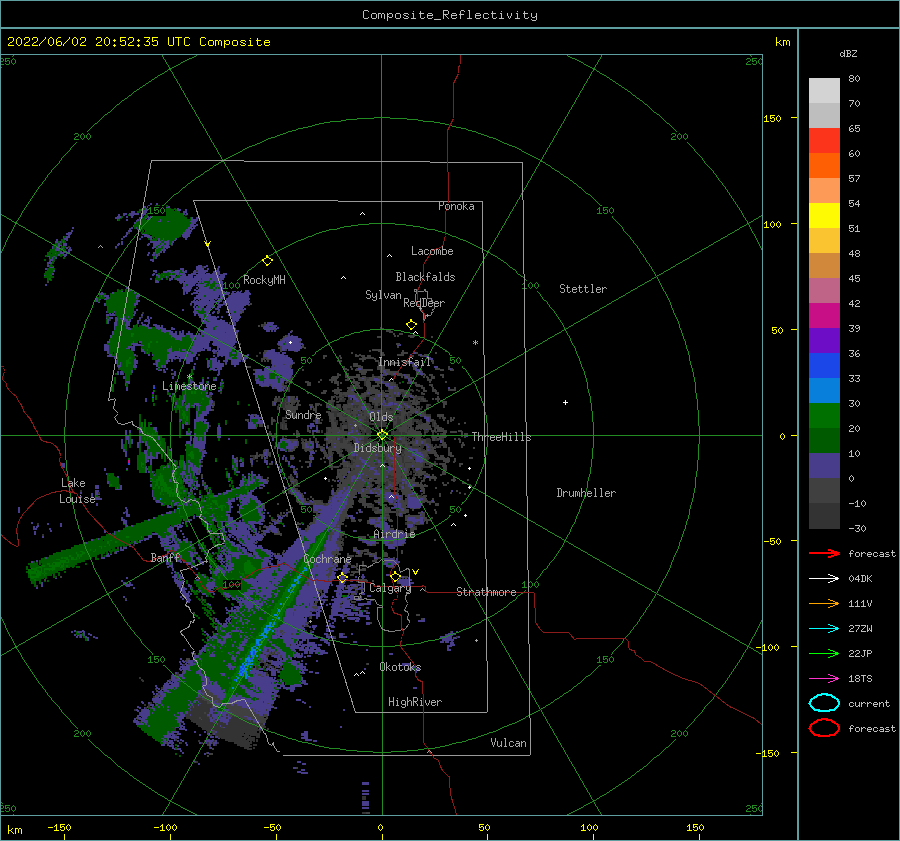Select the 60 dBZ orange swatch
Viewport: 900px width, 841px height.
click(824, 165)
